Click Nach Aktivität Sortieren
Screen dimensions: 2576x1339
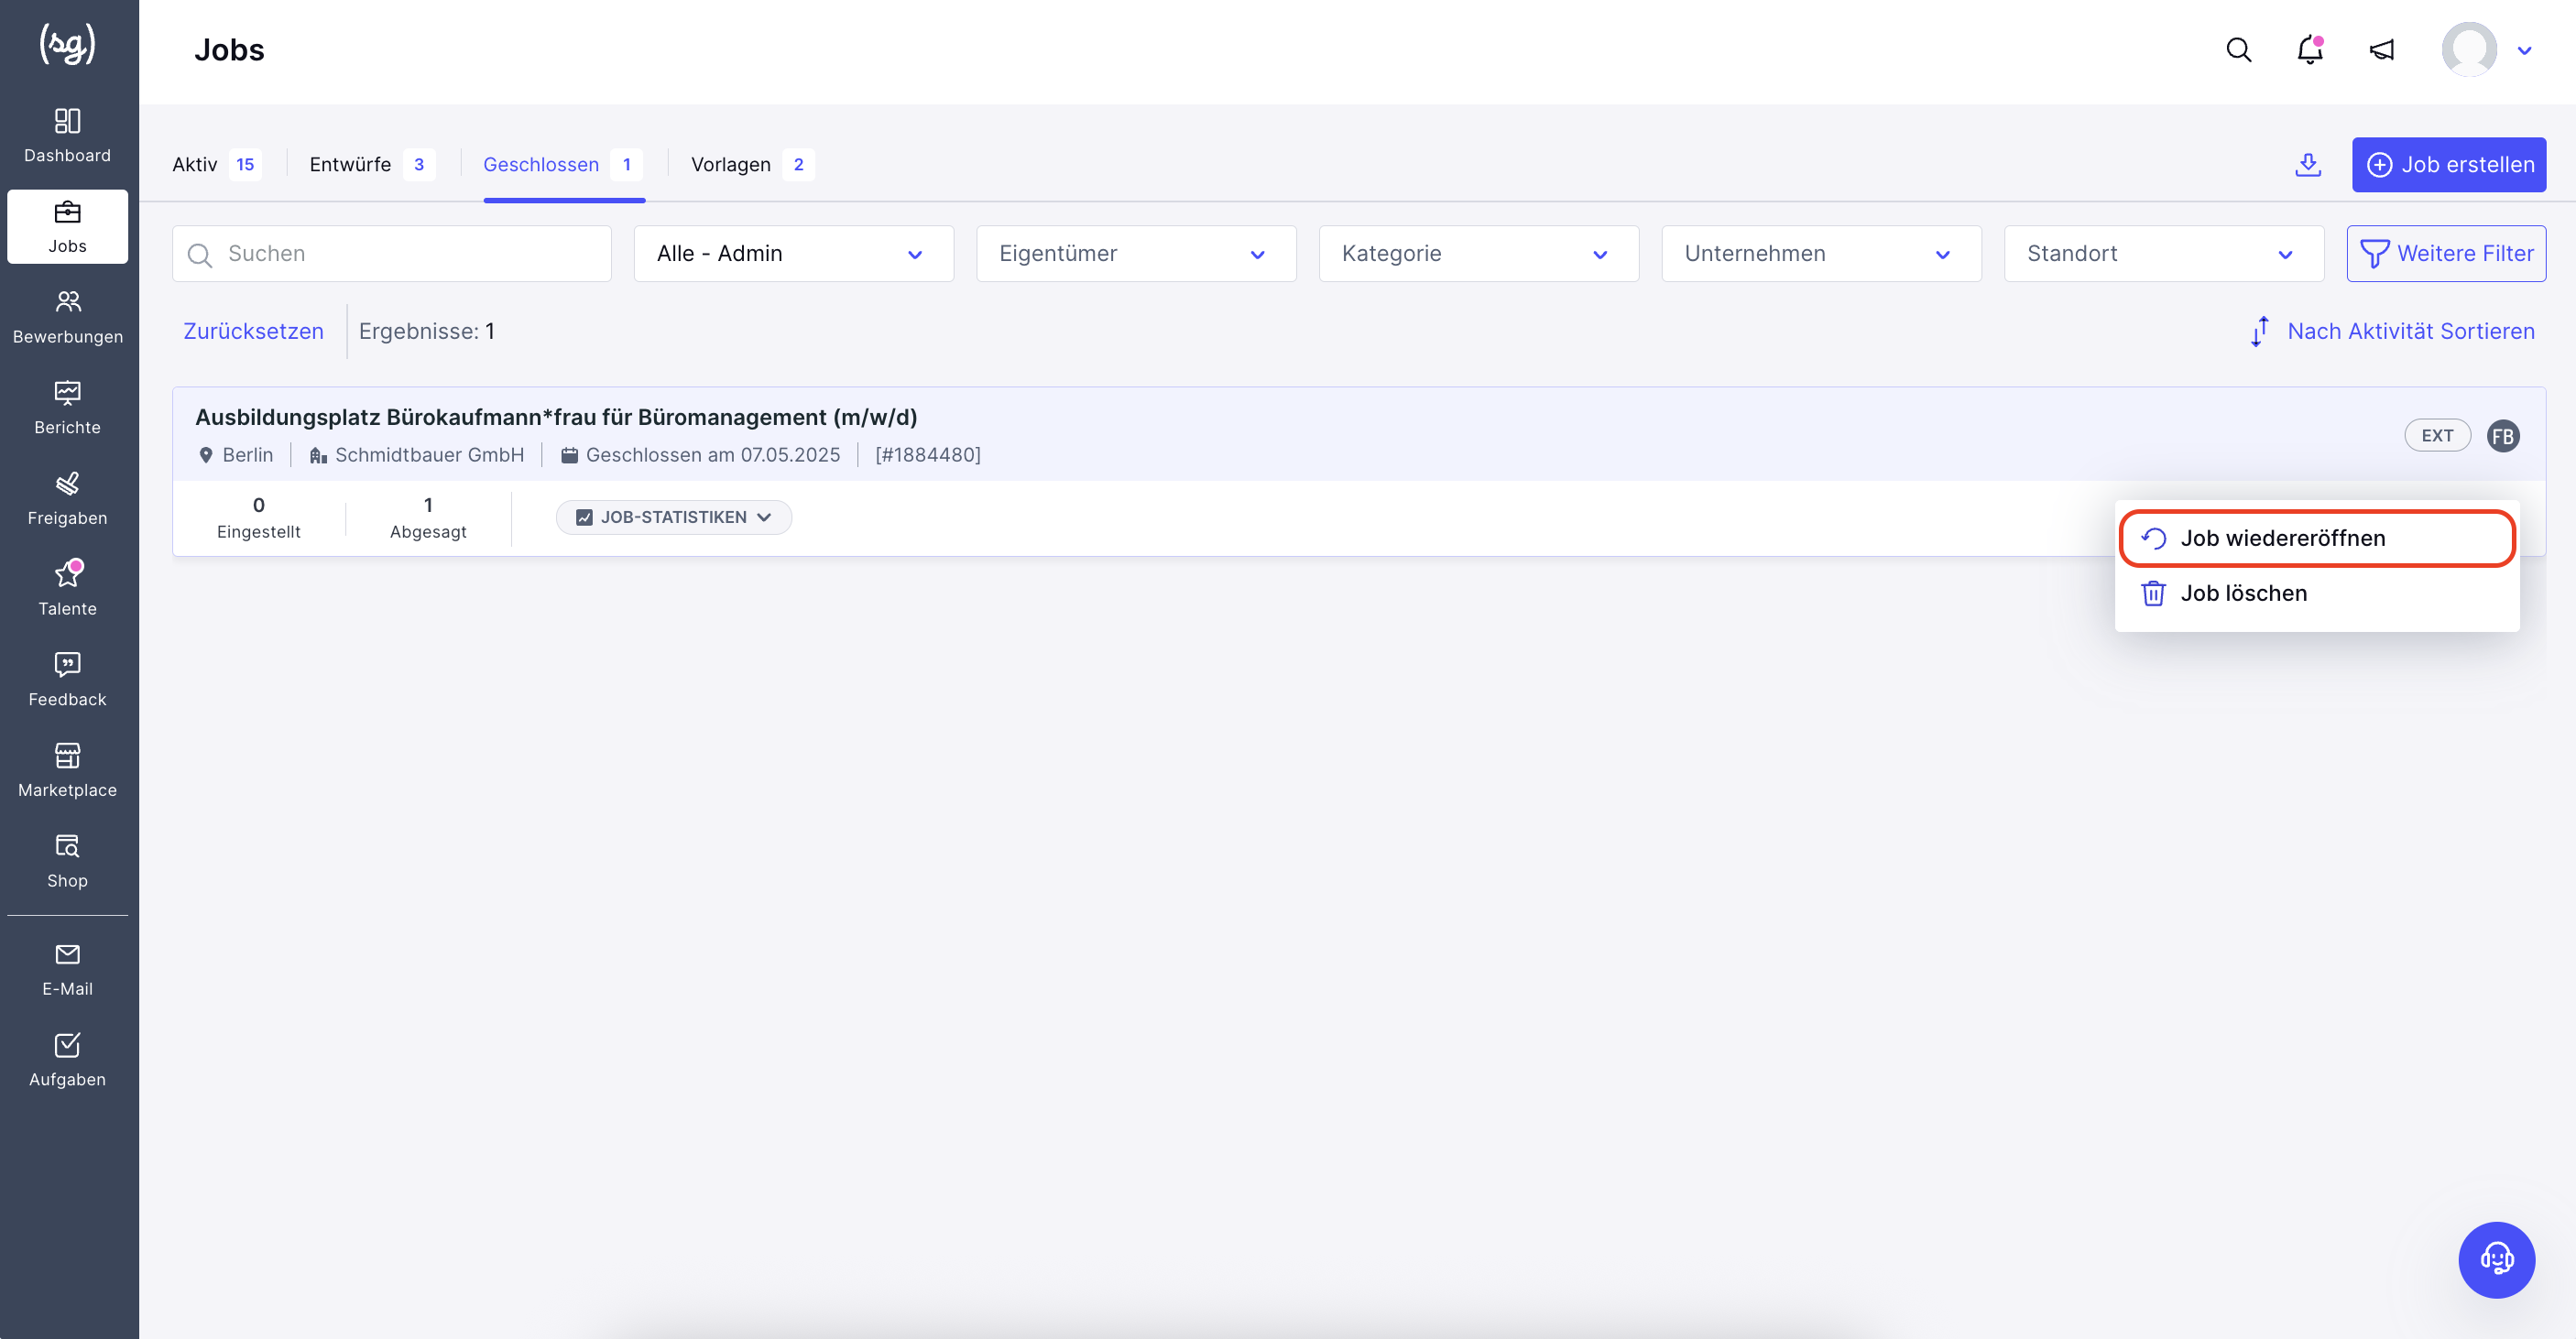coord(2392,331)
